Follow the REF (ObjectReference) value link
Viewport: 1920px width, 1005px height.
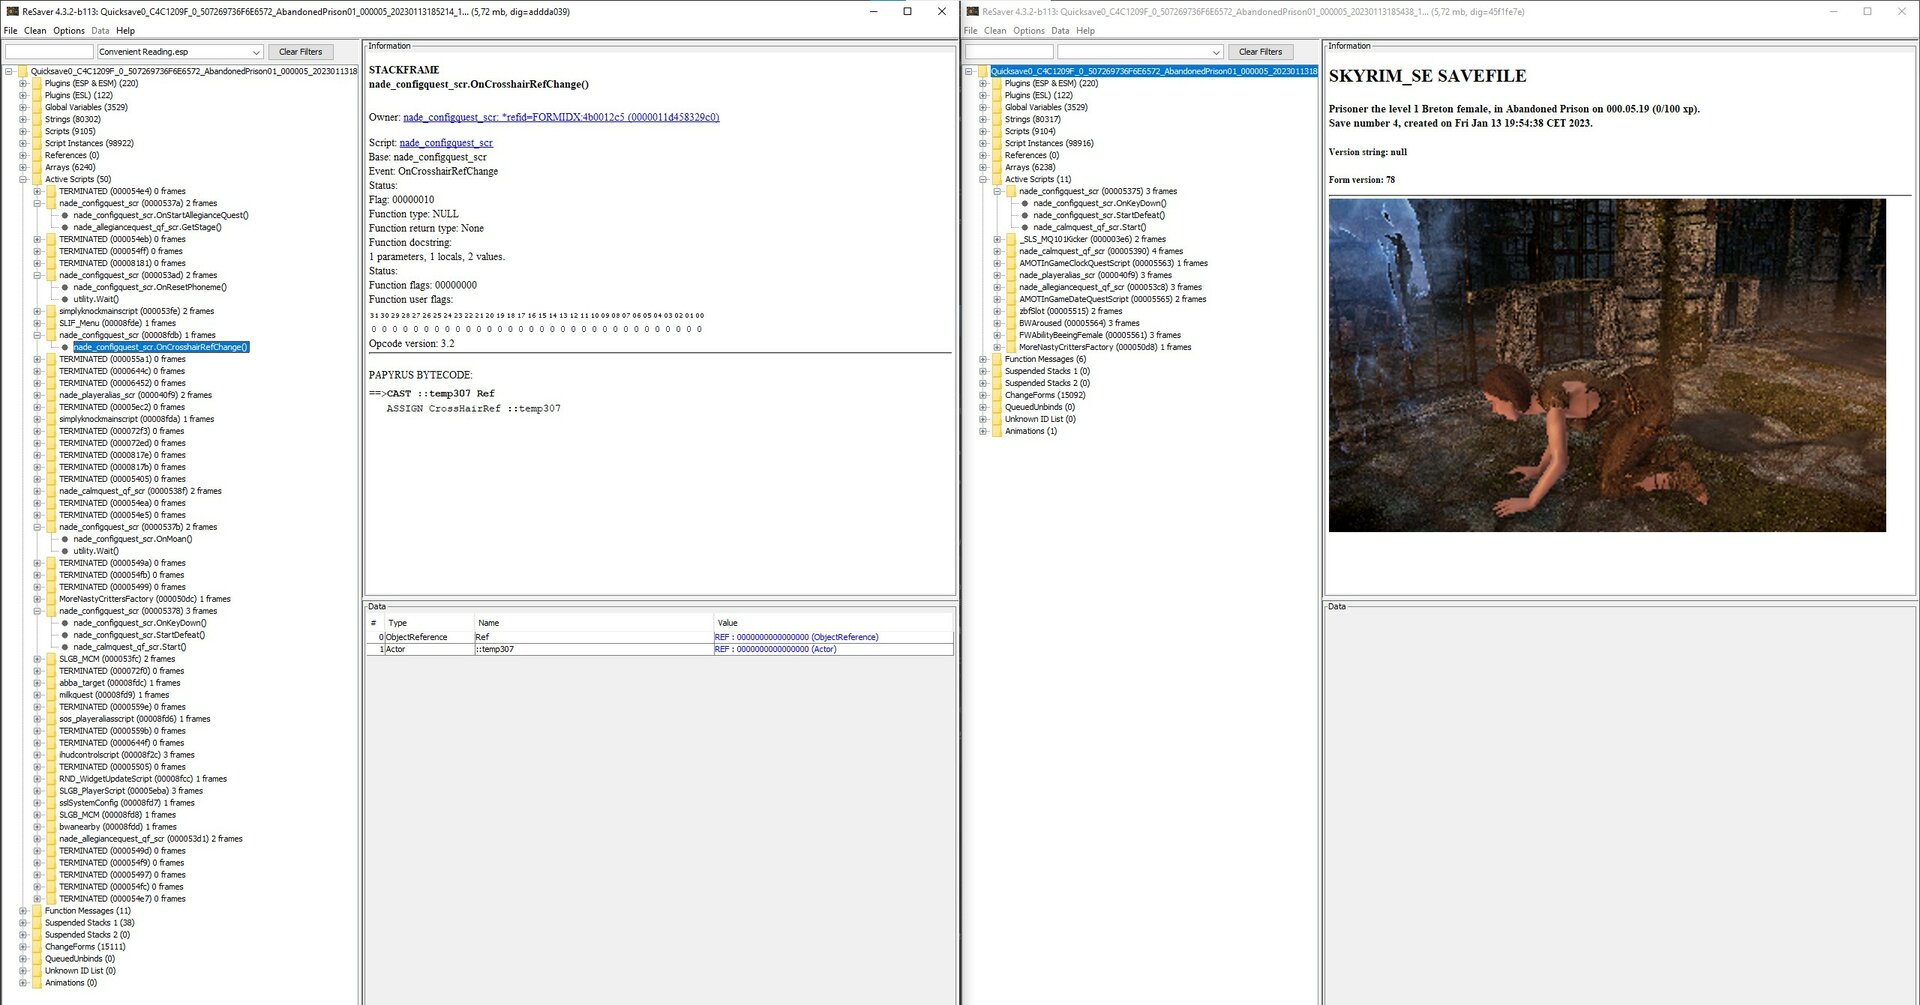point(796,637)
